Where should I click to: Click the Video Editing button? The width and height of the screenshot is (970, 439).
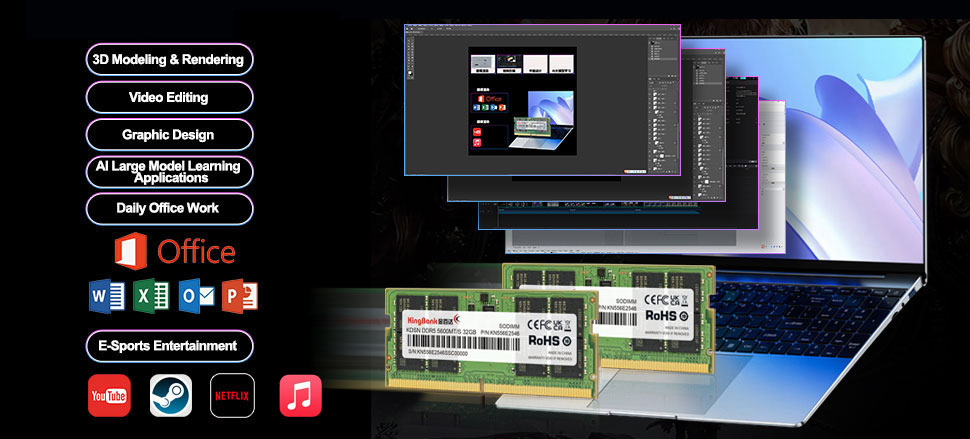[x=169, y=97]
